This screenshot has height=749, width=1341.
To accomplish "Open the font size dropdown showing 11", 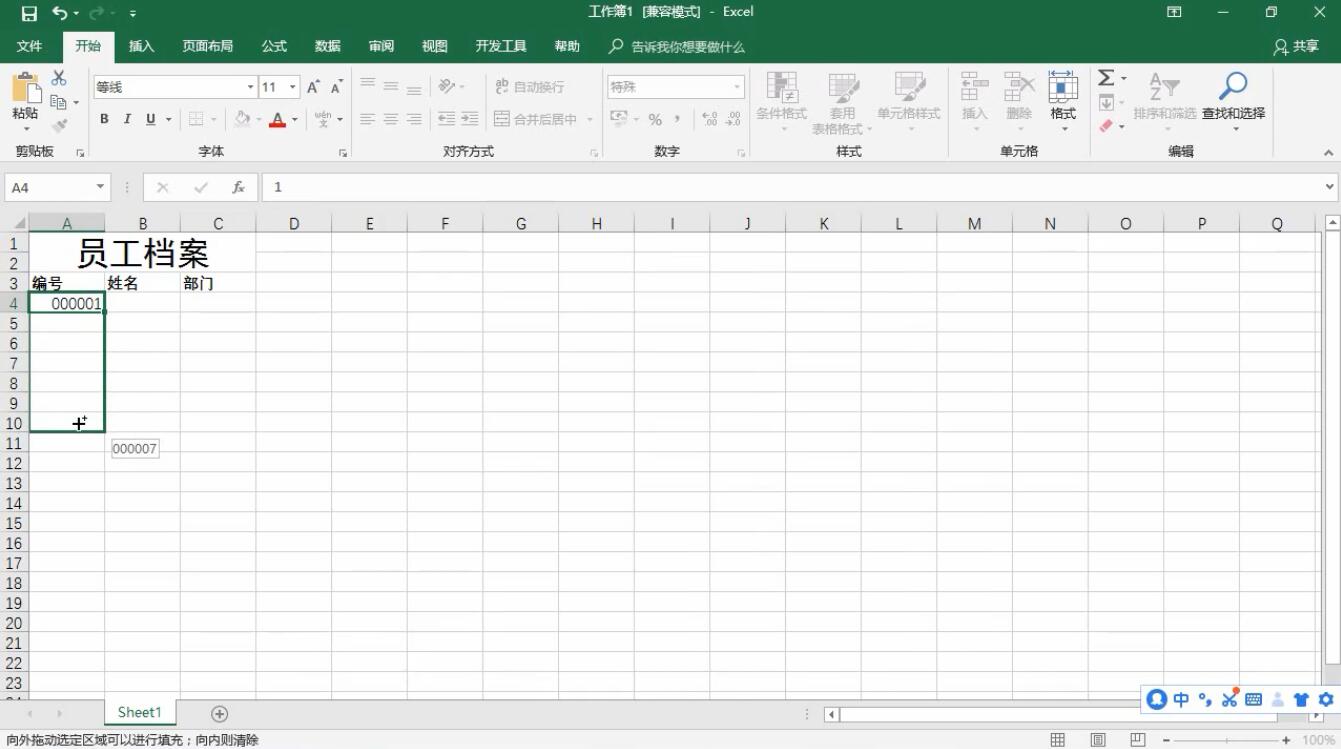I will pyautogui.click(x=293, y=87).
